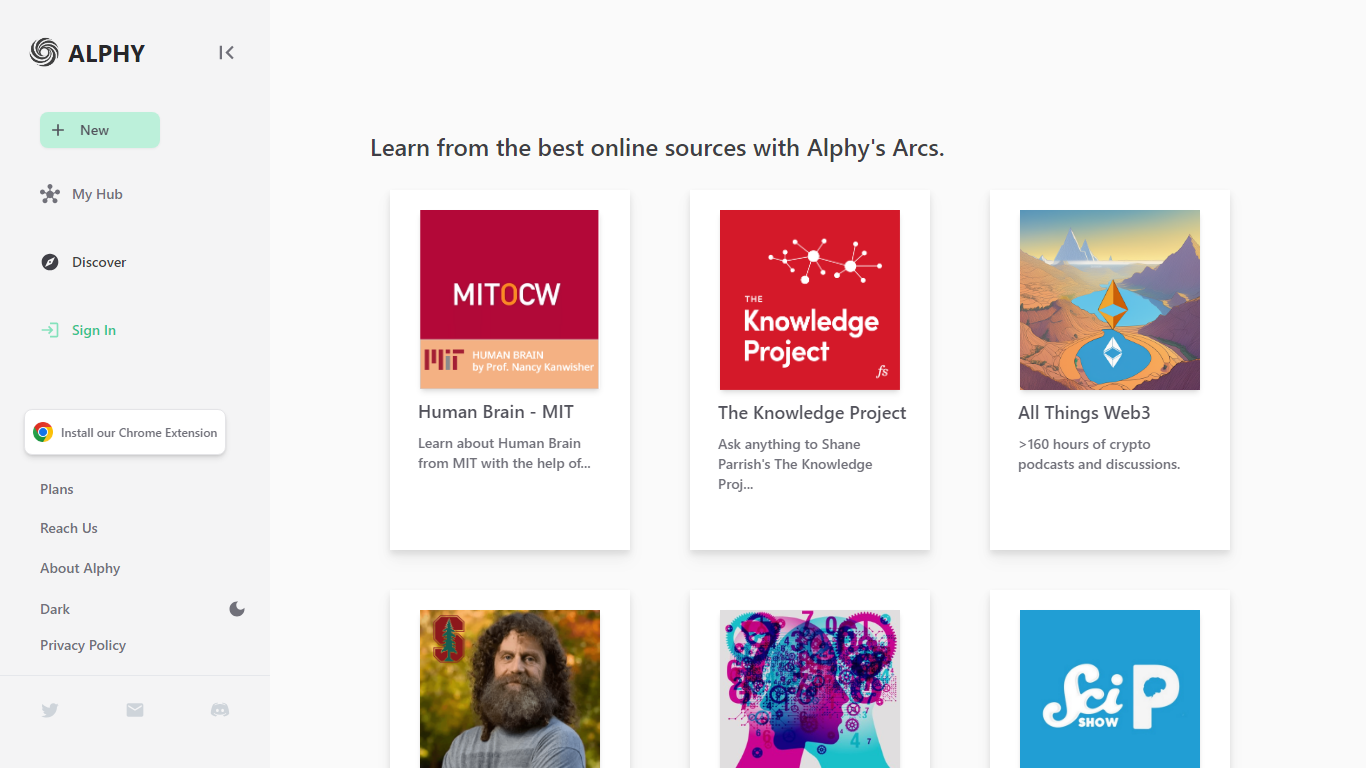The image size is (1366, 768).
Task: Open the MIT OCW Human Brain thumbnail
Action: point(509,299)
